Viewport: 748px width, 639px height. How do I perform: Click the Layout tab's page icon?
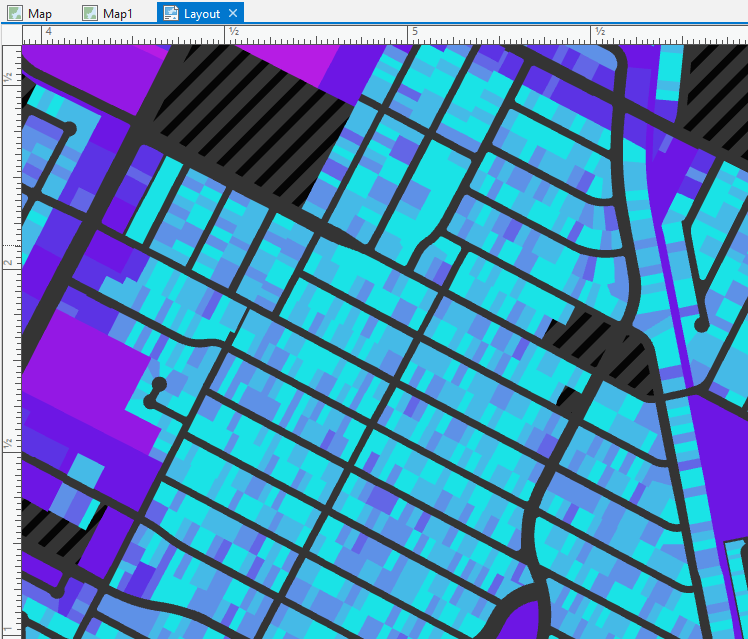tap(171, 13)
